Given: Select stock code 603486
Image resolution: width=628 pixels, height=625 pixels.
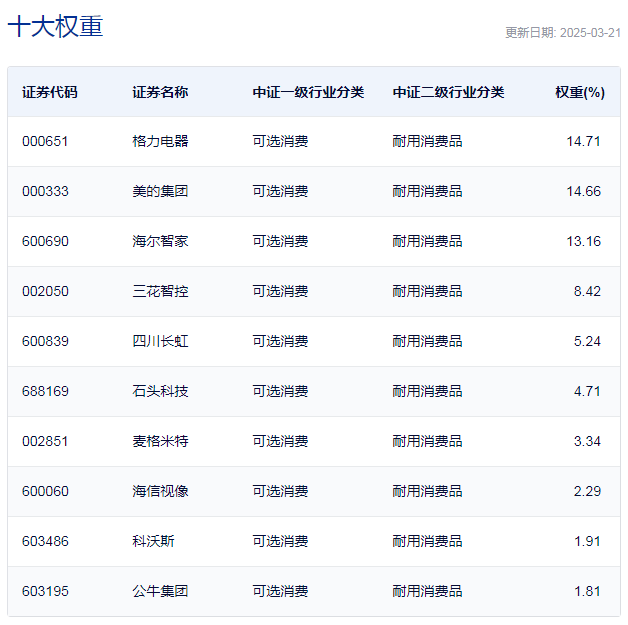Looking at the screenshot, I should point(45,541).
